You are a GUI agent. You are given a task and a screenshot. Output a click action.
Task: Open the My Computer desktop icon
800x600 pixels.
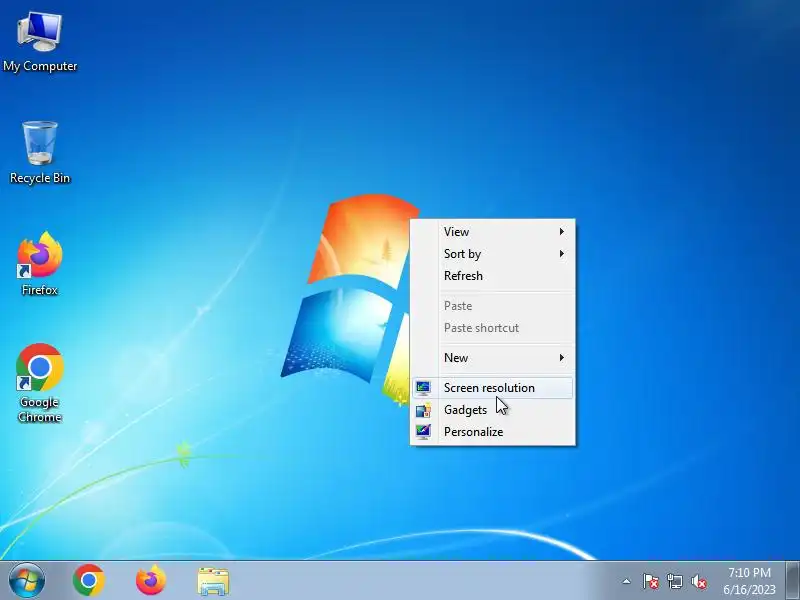40,42
